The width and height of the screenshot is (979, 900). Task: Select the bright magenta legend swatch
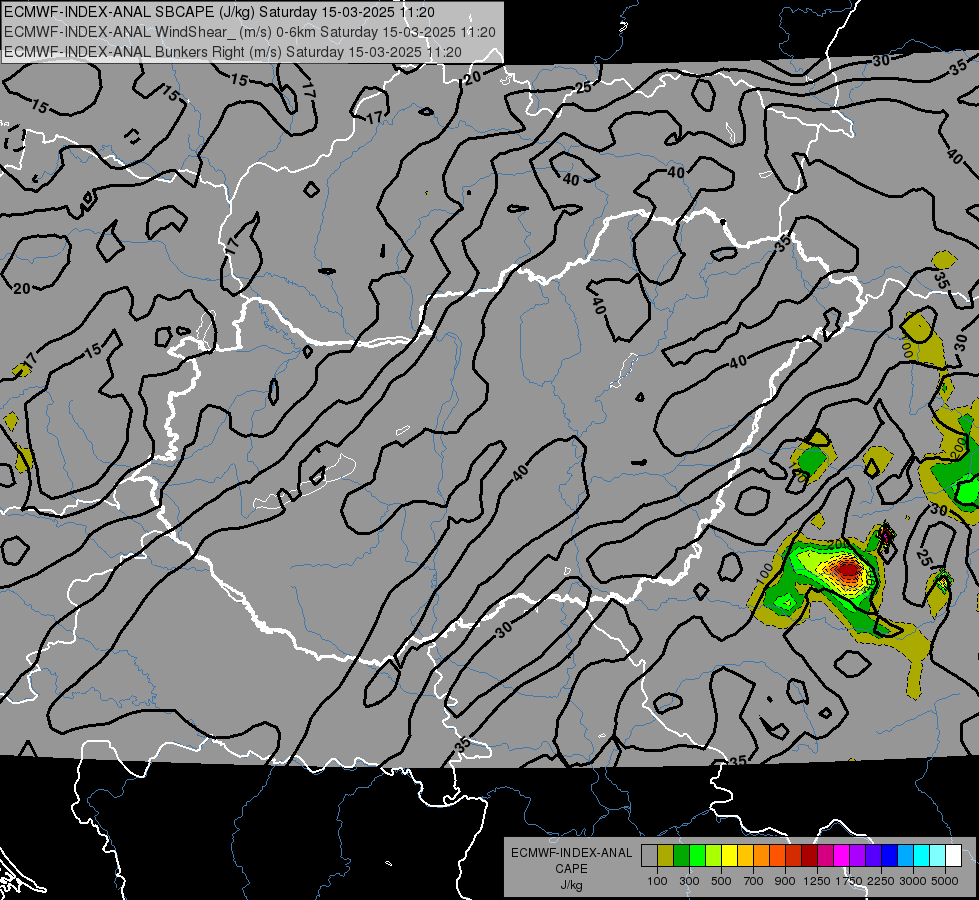(842, 855)
